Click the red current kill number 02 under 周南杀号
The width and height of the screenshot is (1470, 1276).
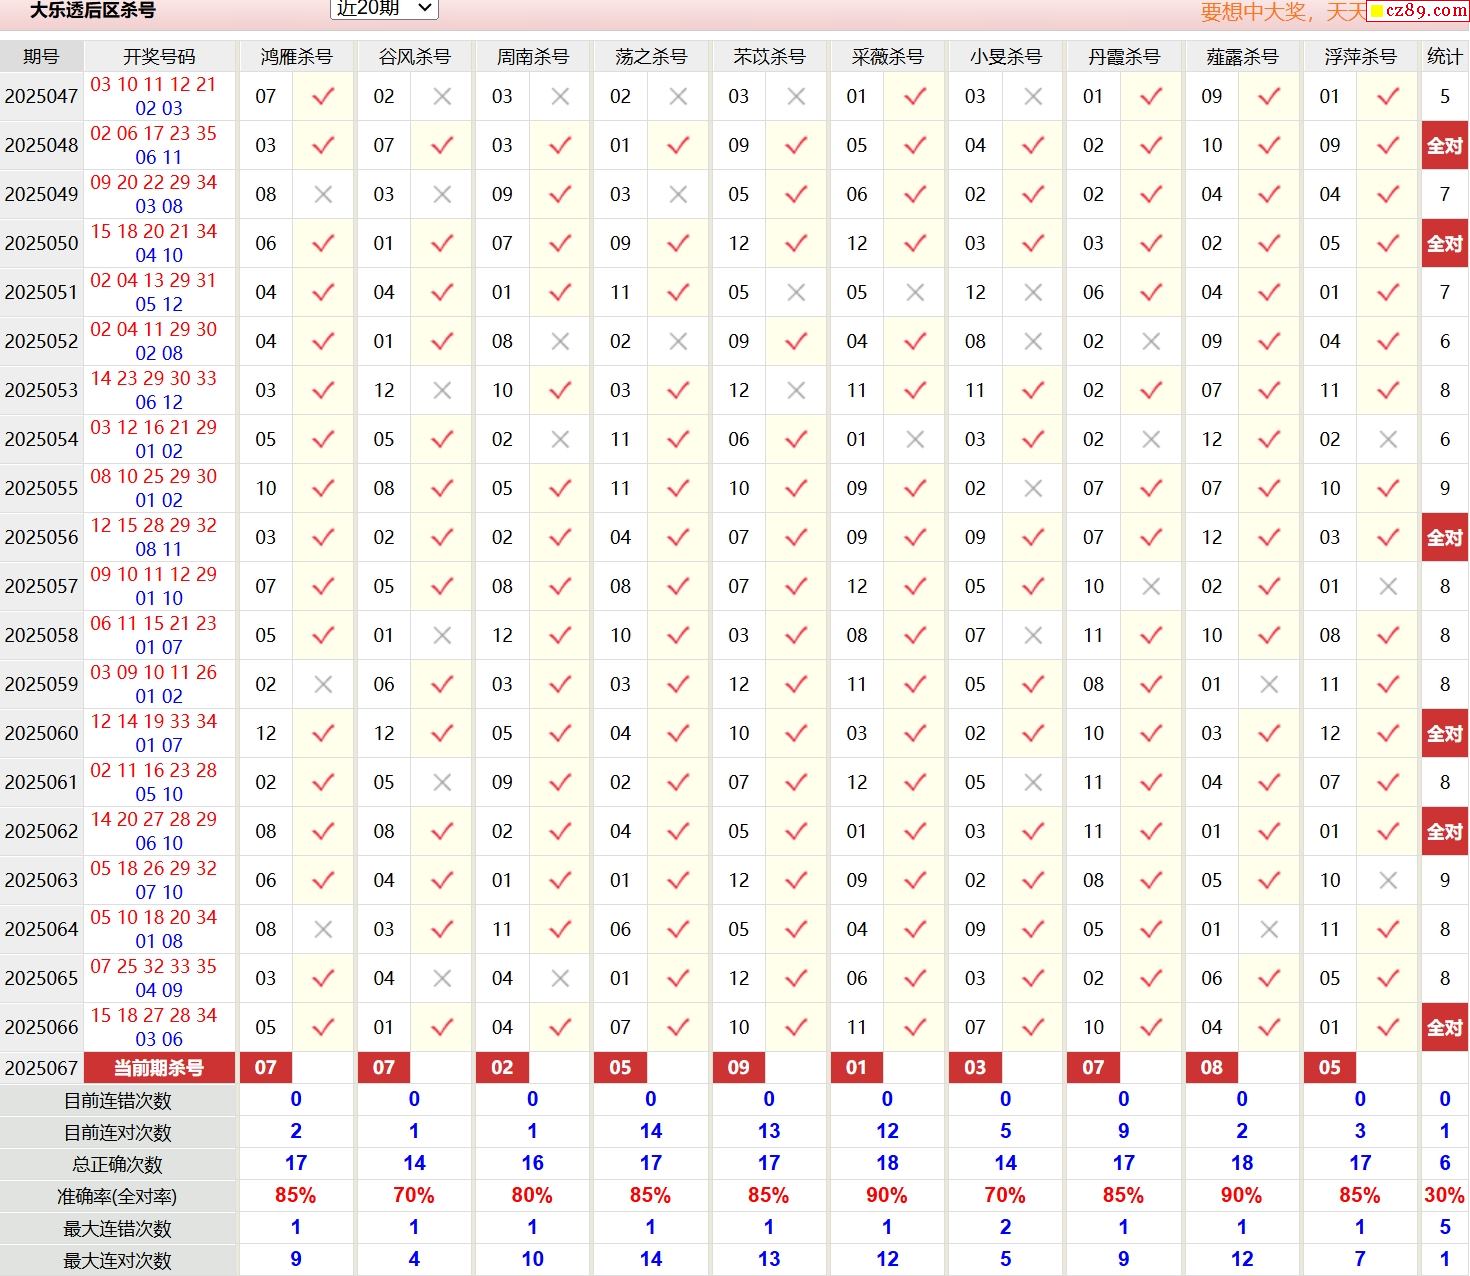(502, 1068)
